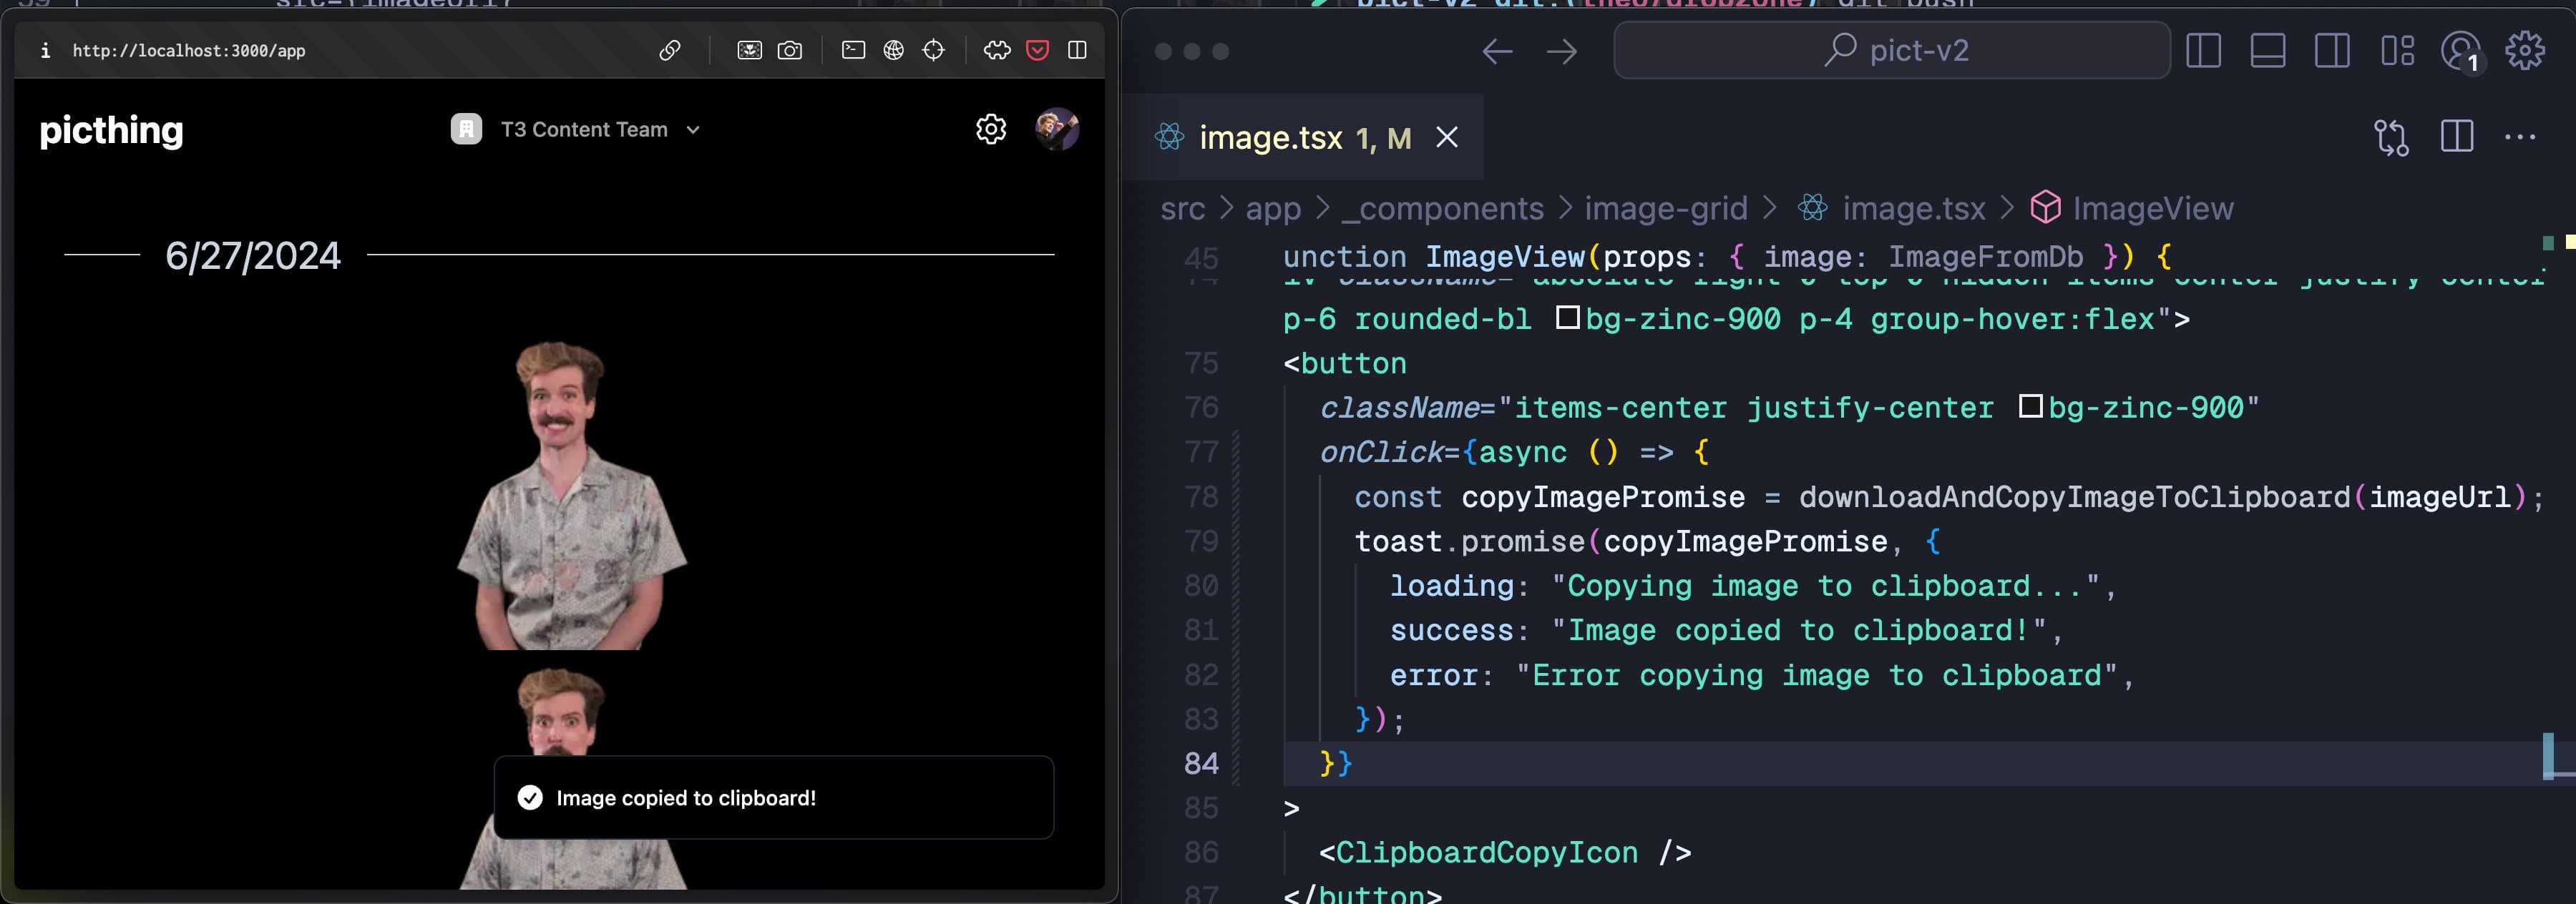Screen dimensions: 2576x904
Task: Toggle the secondary side bar button
Action: (x=2331, y=51)
